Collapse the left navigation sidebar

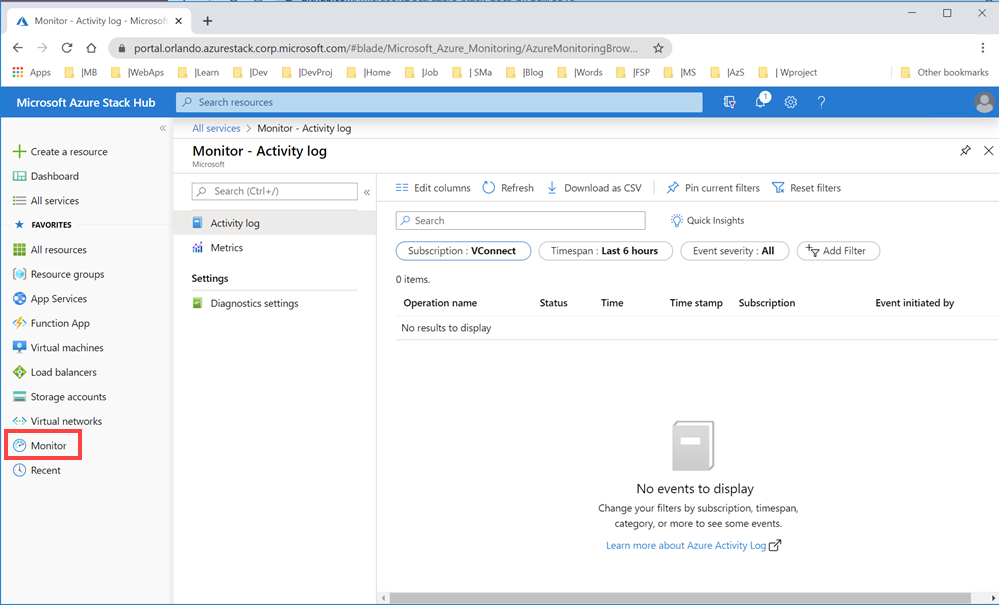tap(163, 127)
